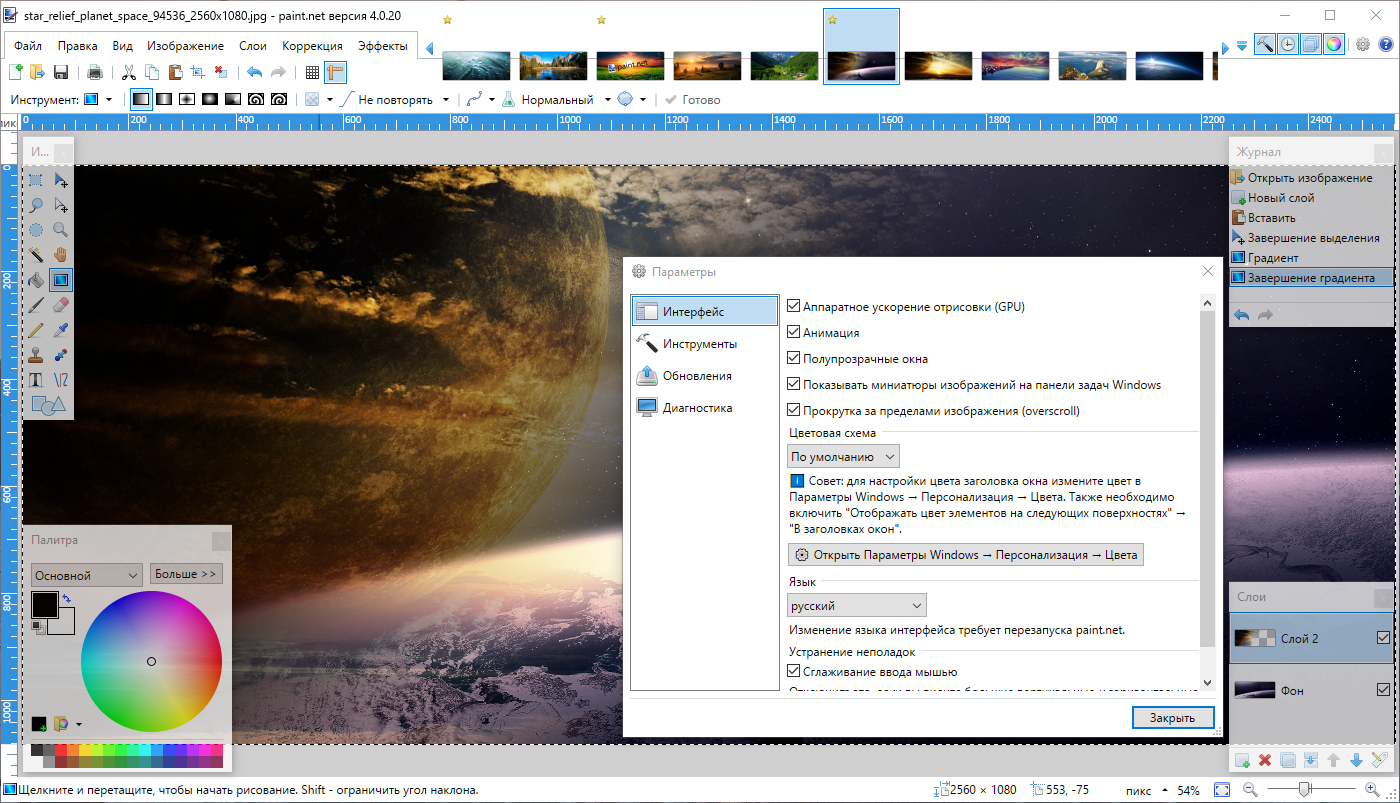The width and height of the screenshot is (1400, 803).
Task: Toggle taskbar thumbnails checkbox
Action: (794, 384)
